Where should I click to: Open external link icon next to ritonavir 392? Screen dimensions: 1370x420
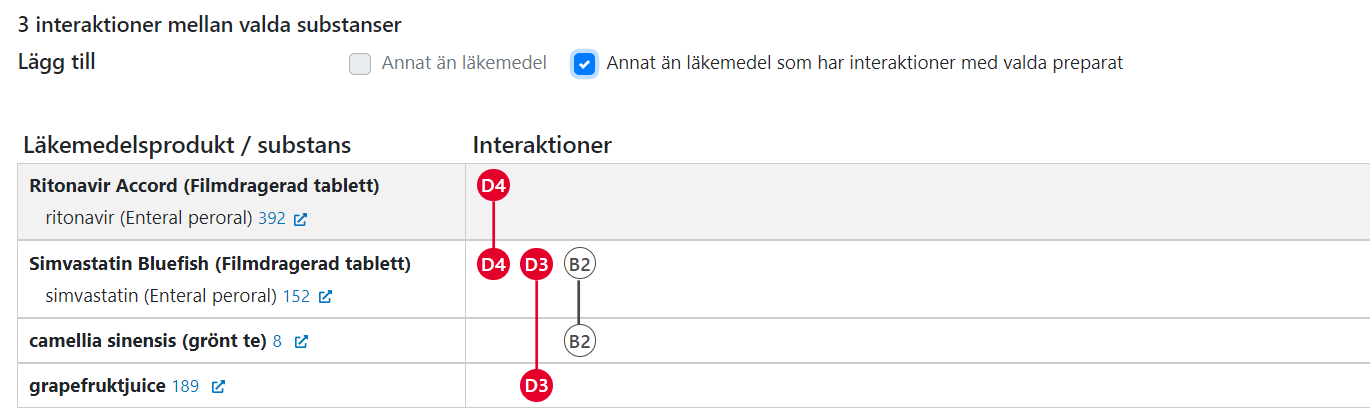[x=300, y=218]
